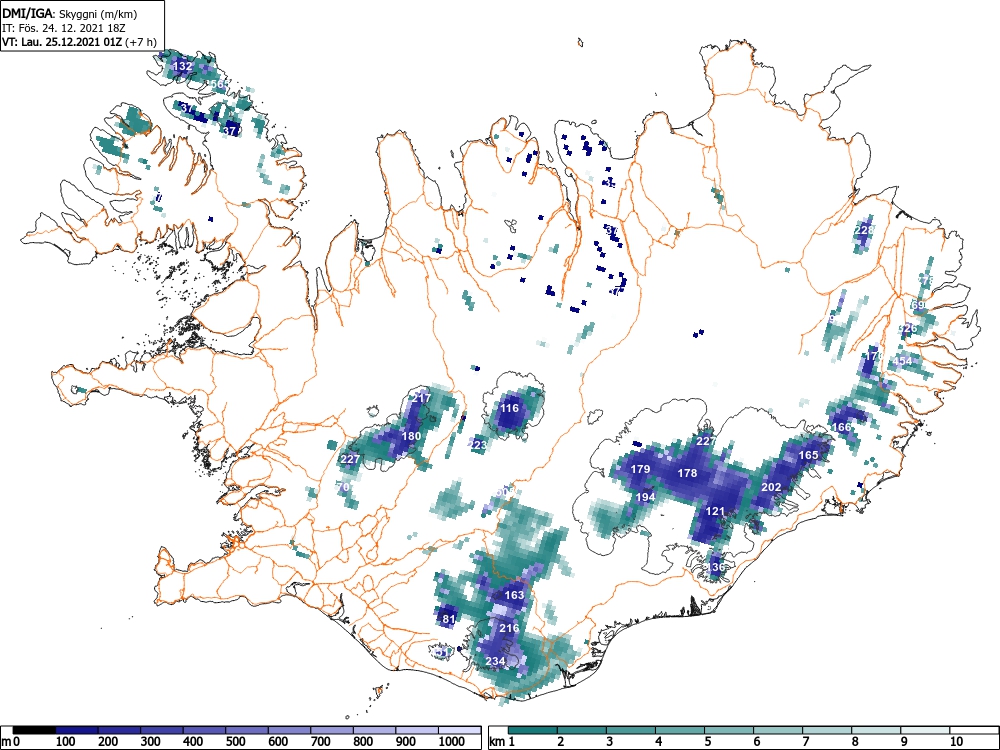
Task: Click the 165 visibility value label
Action: [x=808, y=455]
